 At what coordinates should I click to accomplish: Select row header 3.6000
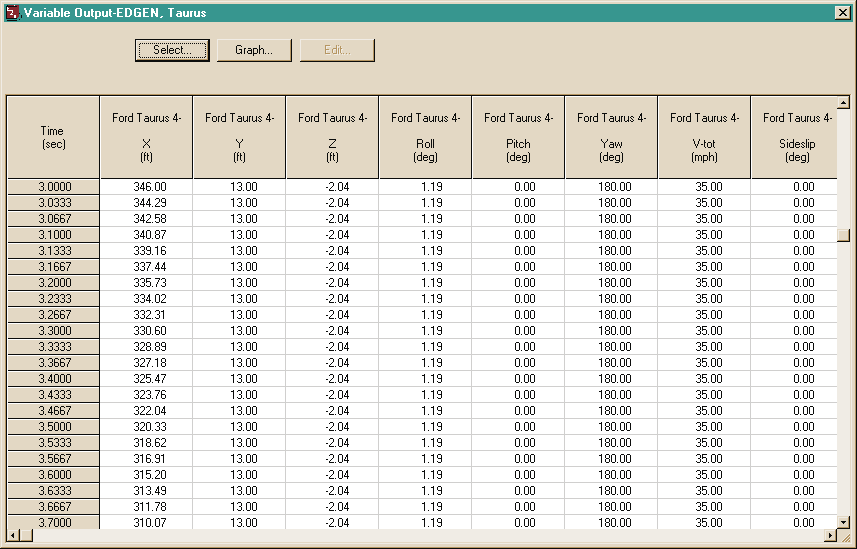click(53, 475)
